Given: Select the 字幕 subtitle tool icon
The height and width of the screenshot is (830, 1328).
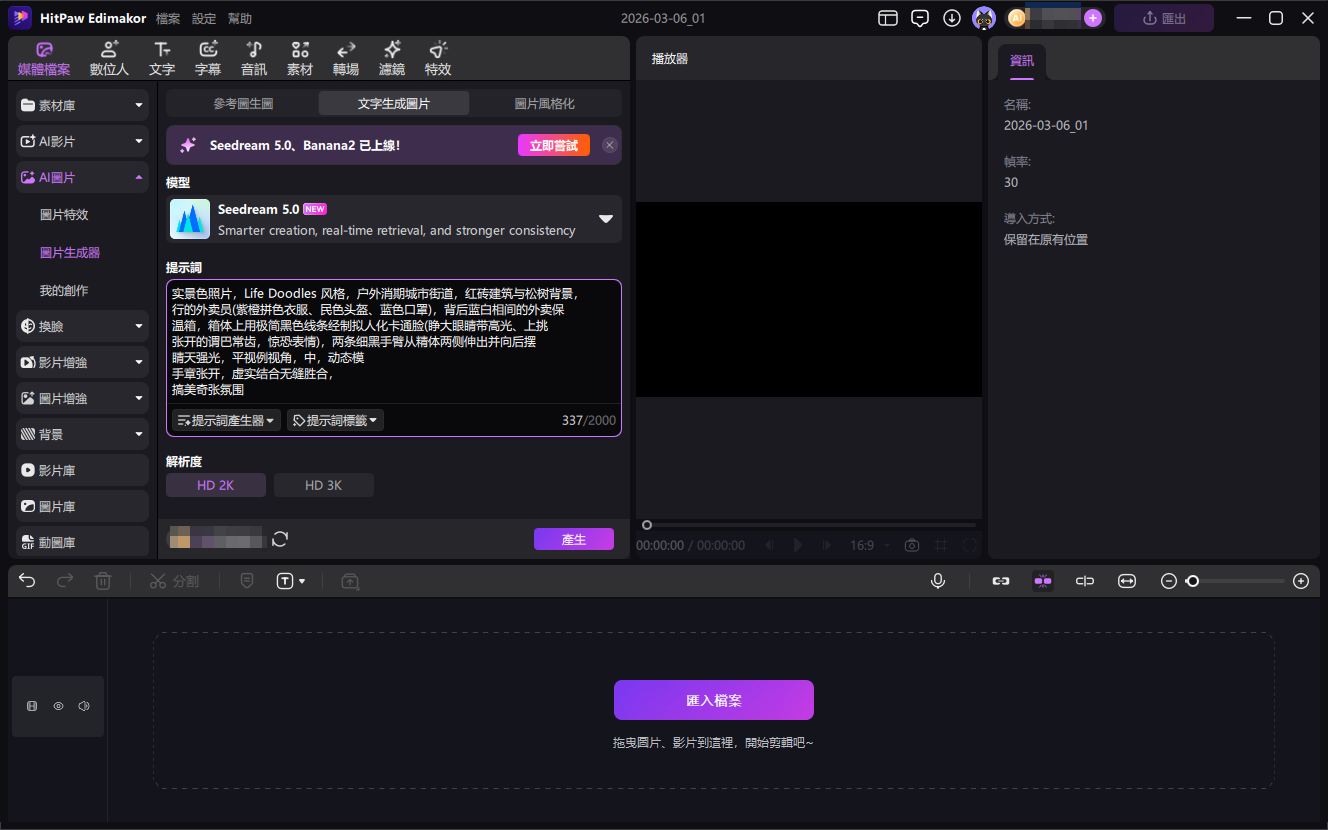Looking at the screenshot, I should pyautogui.click(x=208, y=58).
